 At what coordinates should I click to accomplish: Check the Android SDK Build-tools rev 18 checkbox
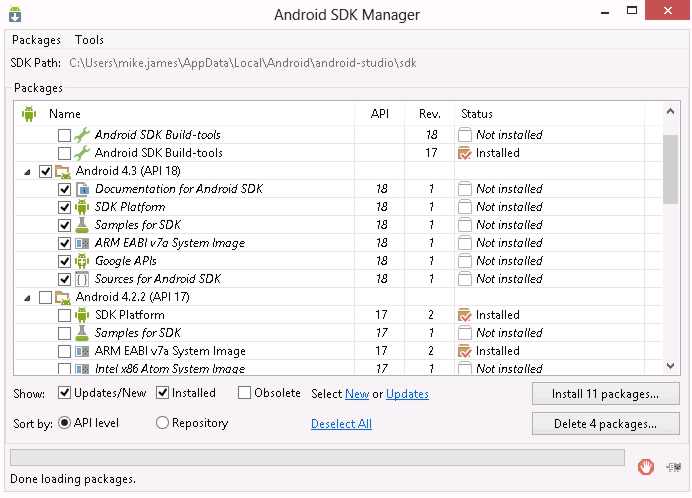coord(64,135)
